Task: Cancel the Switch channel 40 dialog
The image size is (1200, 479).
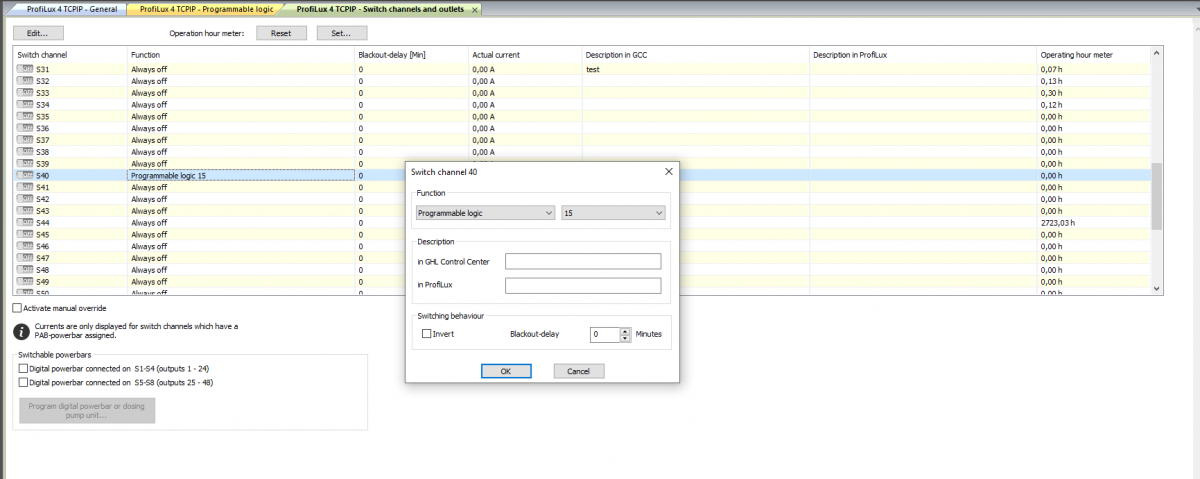Action: 579,371
